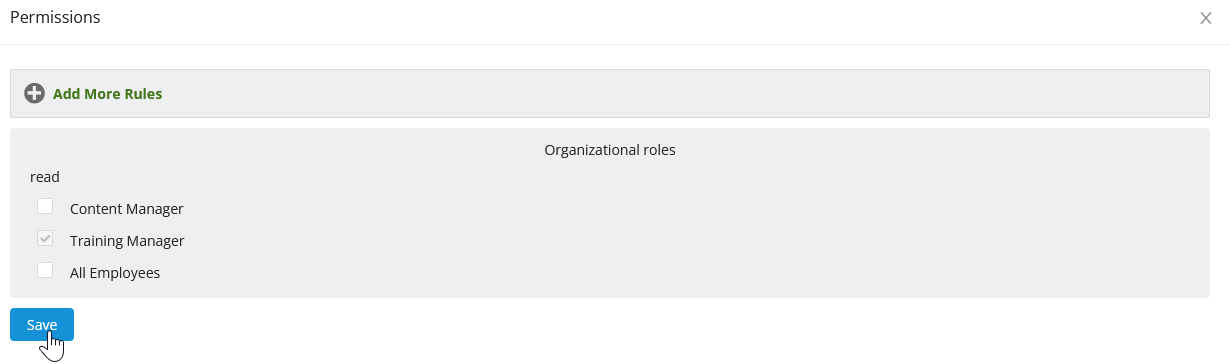Screen dimensions: 1230x364
Task: Open the Add More Rules link
Action: click(107, 94)
